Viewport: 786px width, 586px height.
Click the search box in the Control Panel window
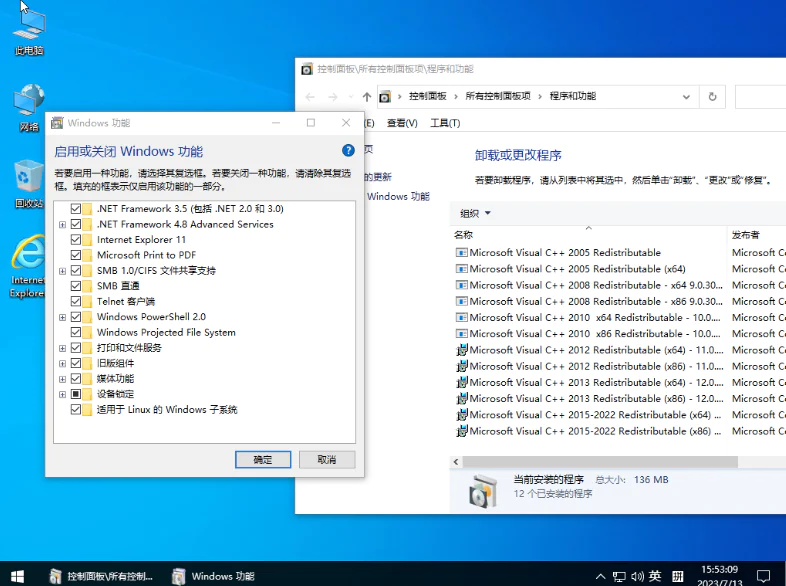coord(760,97)
